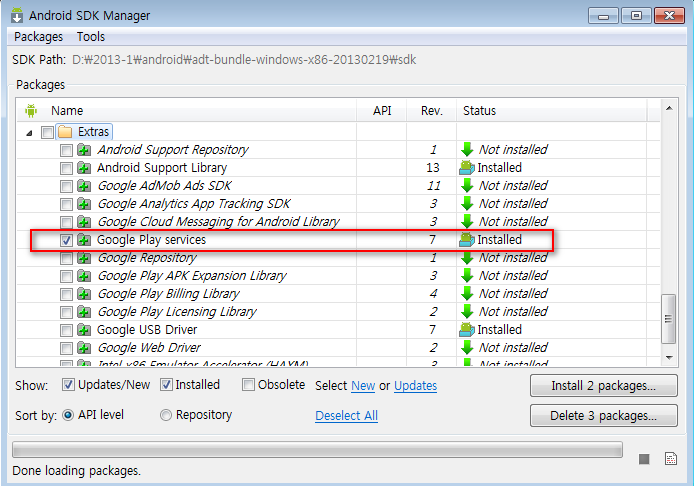
Task: Click the scrollbar down arrow
Action: point(669,357)
